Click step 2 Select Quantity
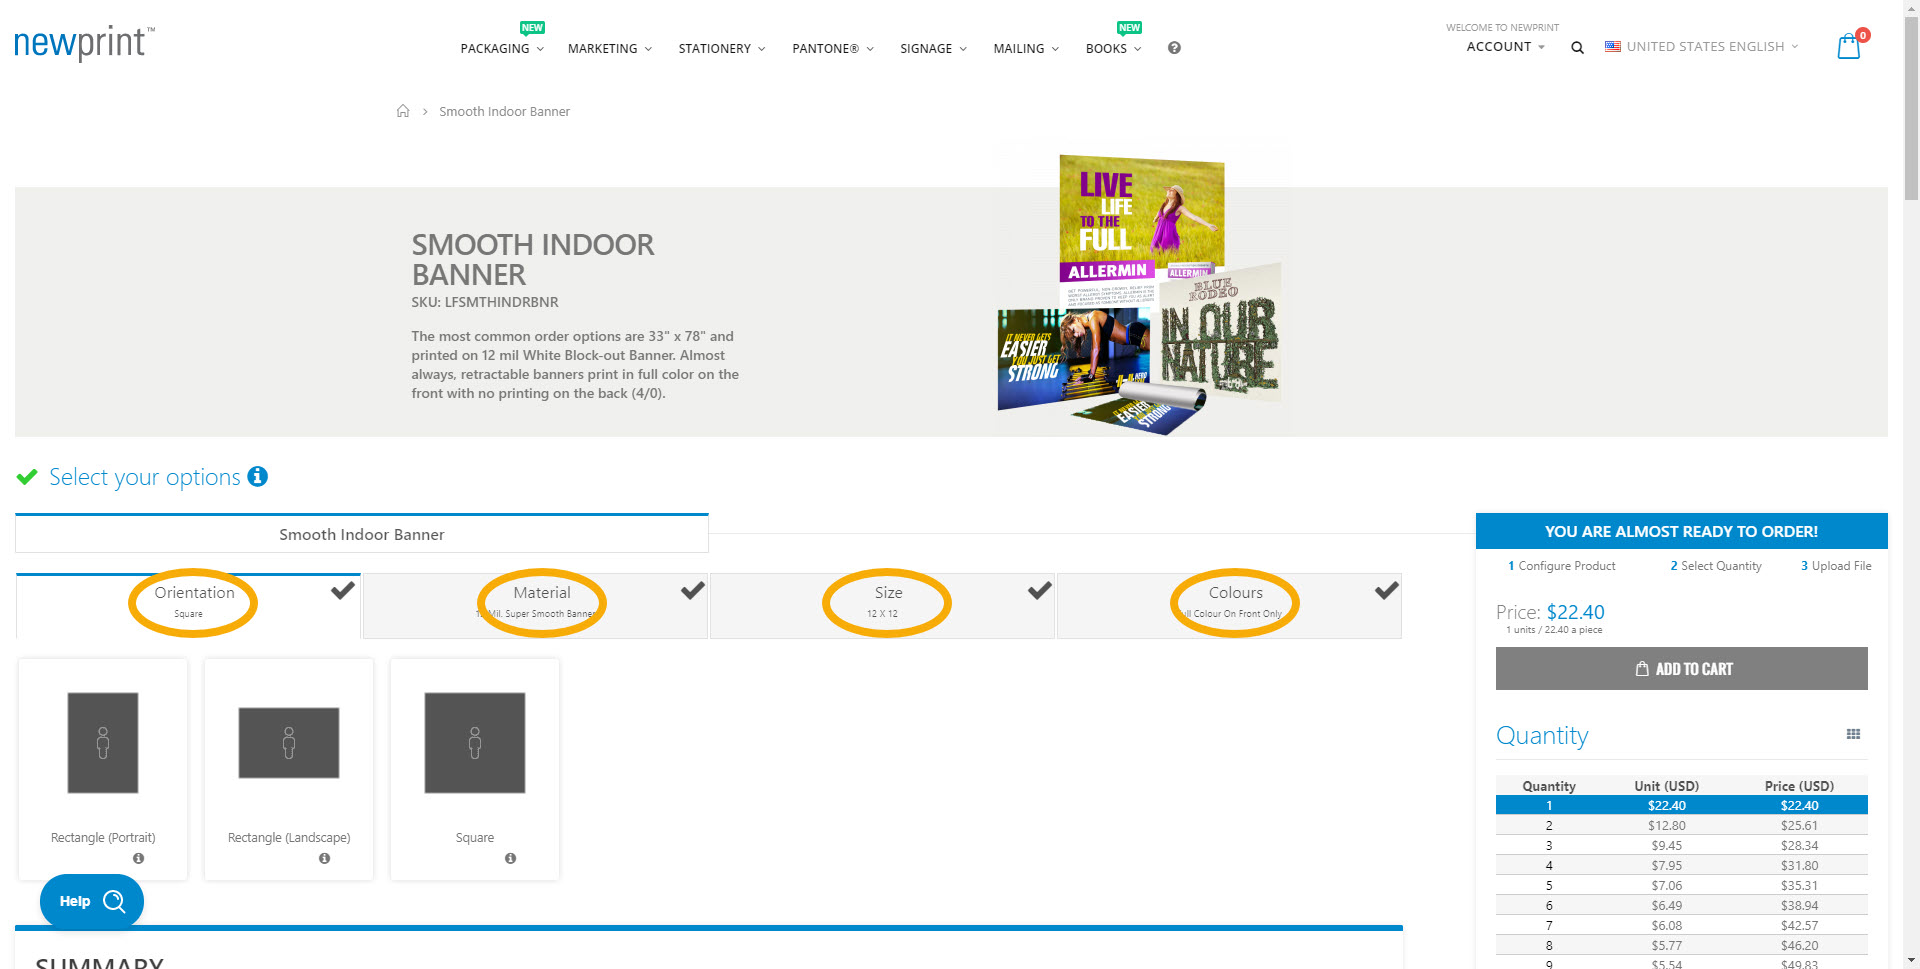 pos(1716,566)
